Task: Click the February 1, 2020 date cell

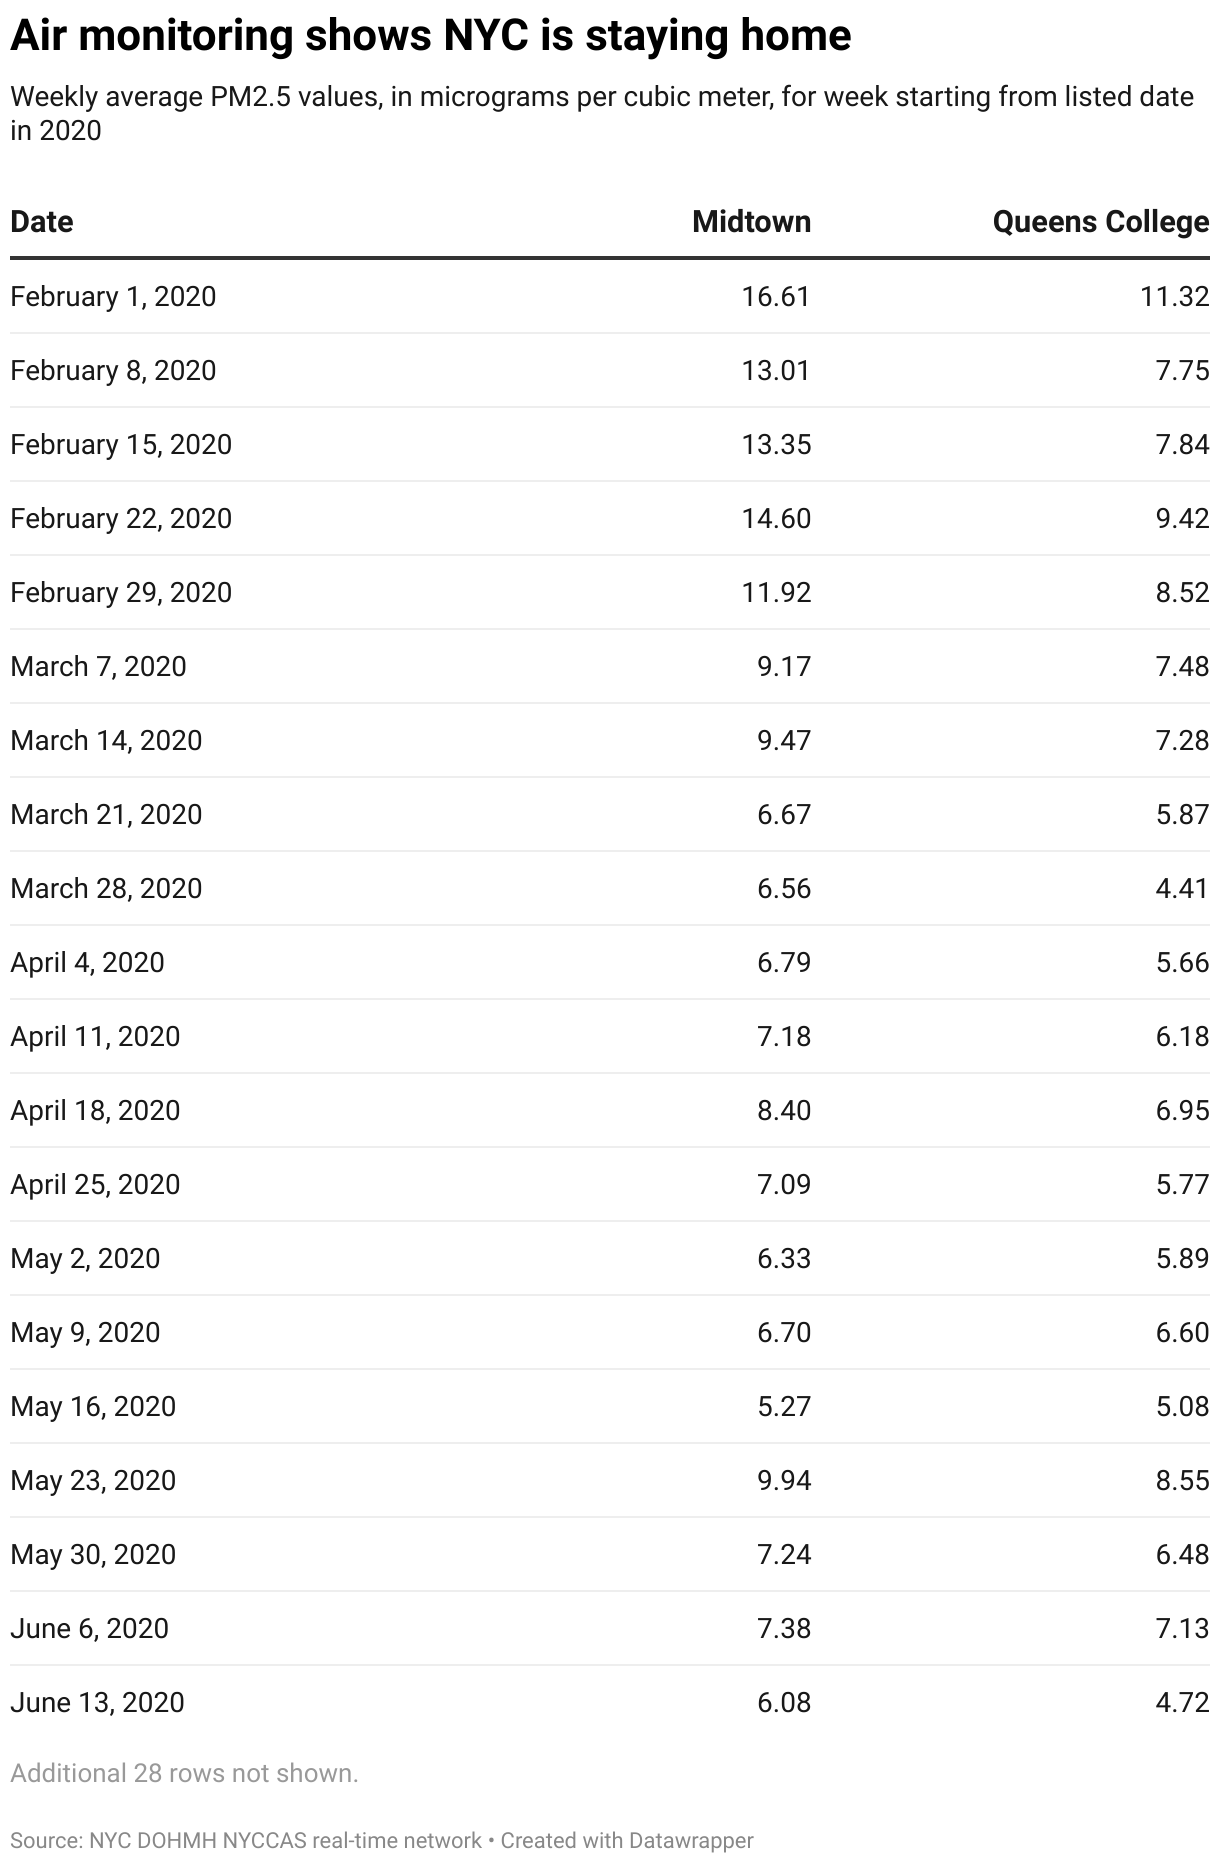Action: tap(113, 296)
